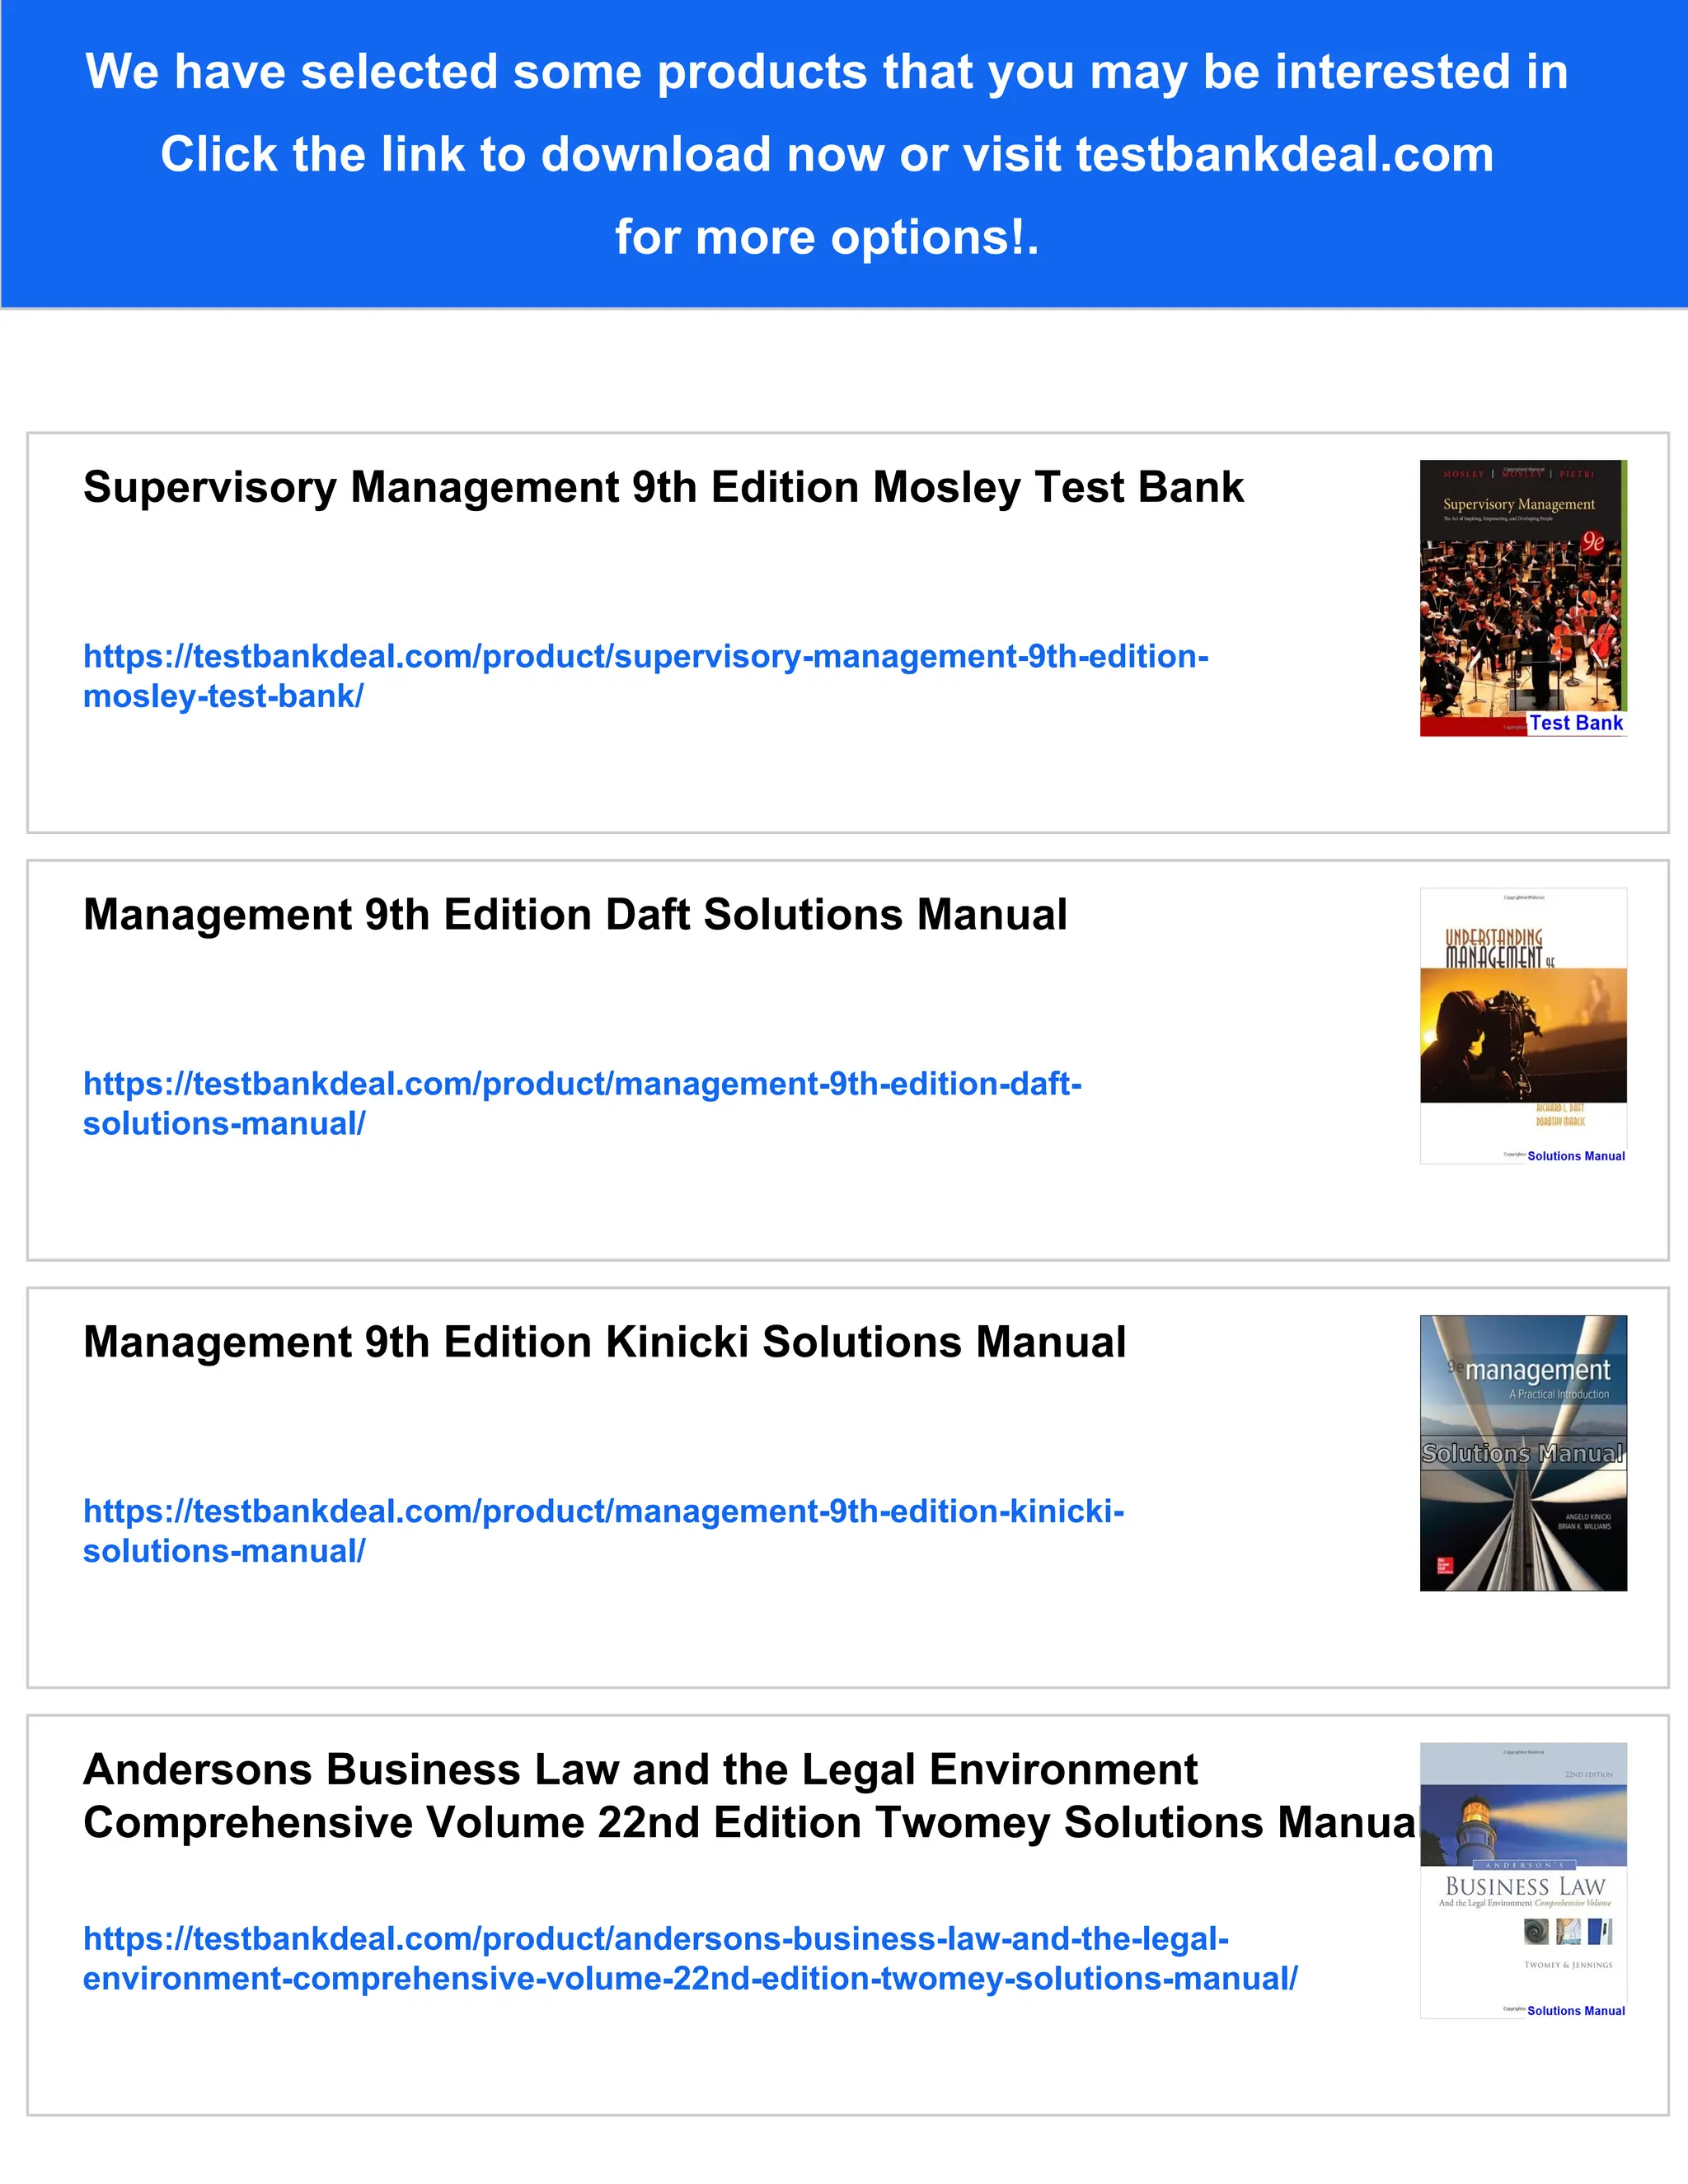Click the 'We have selected some products' headline
The width and height of the screenshot is (1688, 2184).
tap(826, 72)
